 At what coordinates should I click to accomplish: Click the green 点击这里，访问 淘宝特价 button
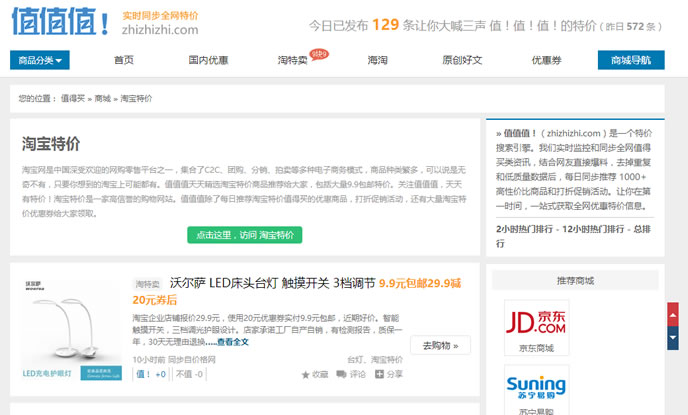[x=244, y=235]
